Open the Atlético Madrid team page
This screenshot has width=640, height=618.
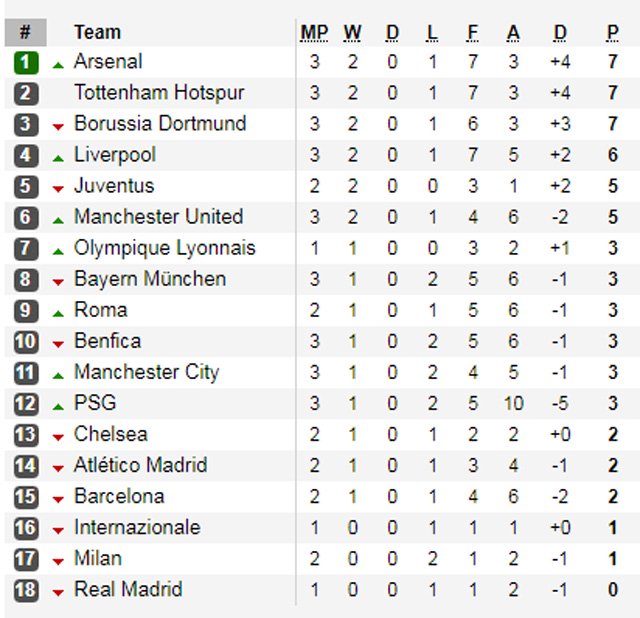(x=141, y=465)
